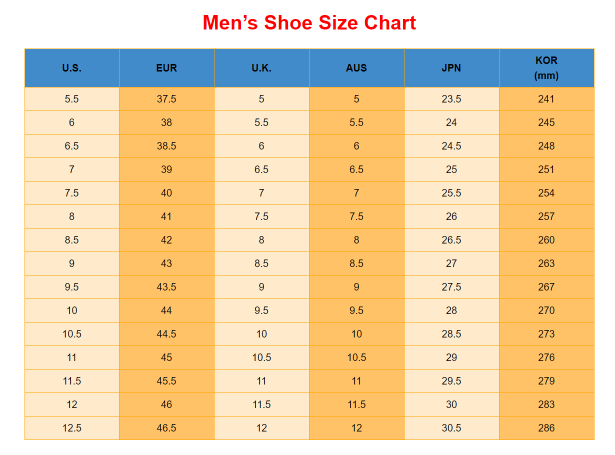Select the KOR 270 cell

[x=546, y=310]
